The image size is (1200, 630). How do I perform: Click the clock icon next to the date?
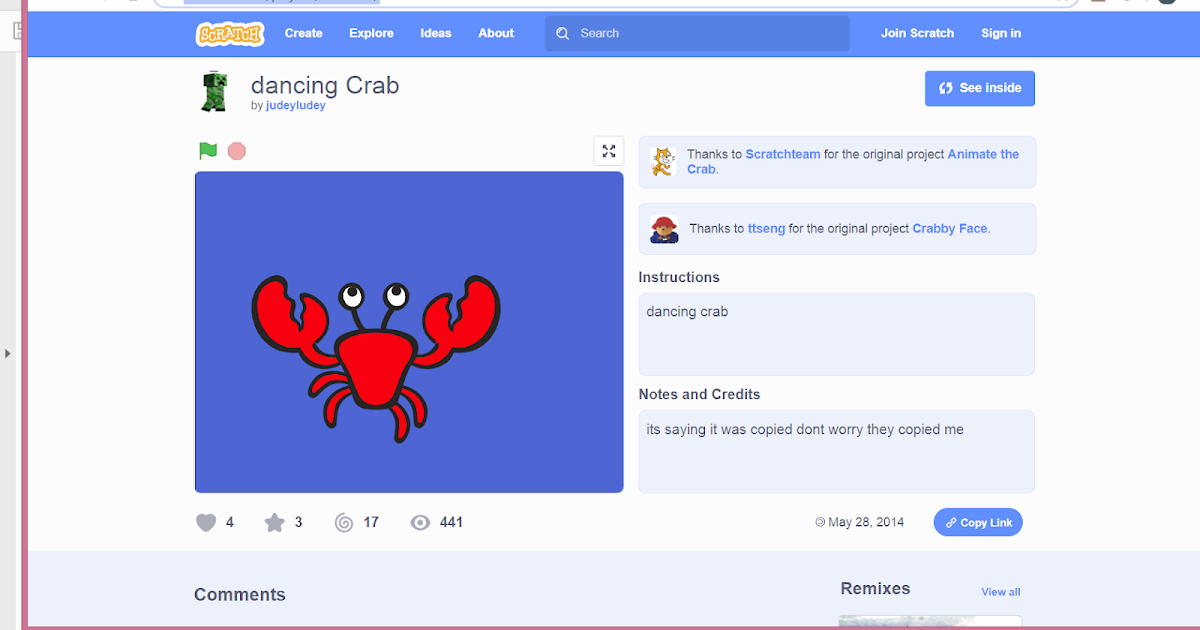tap(818, 521)
